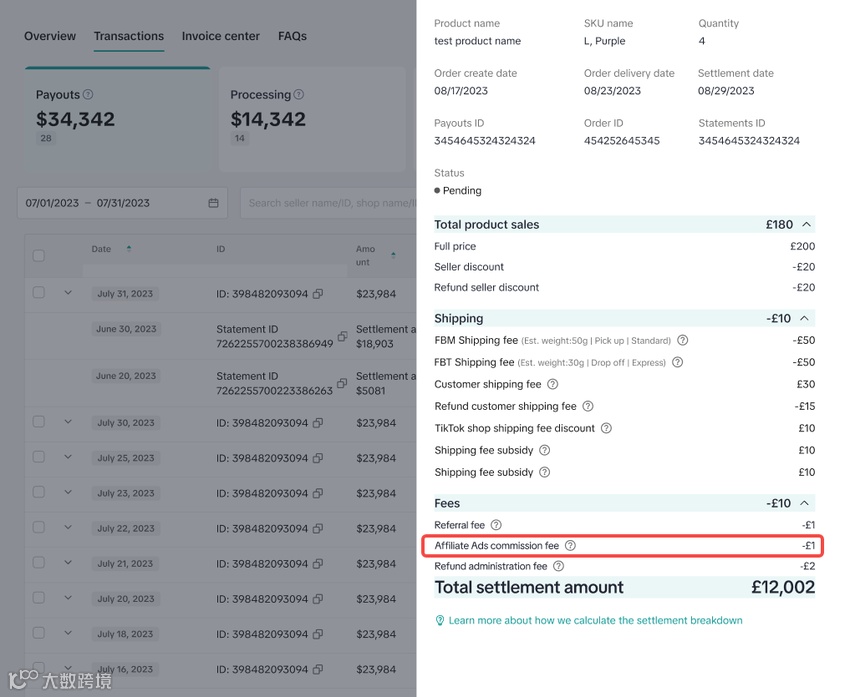Check the July 25, 2023 row checkbox
The height and width of the screenshot is (697, 850).
pos(38,457)
